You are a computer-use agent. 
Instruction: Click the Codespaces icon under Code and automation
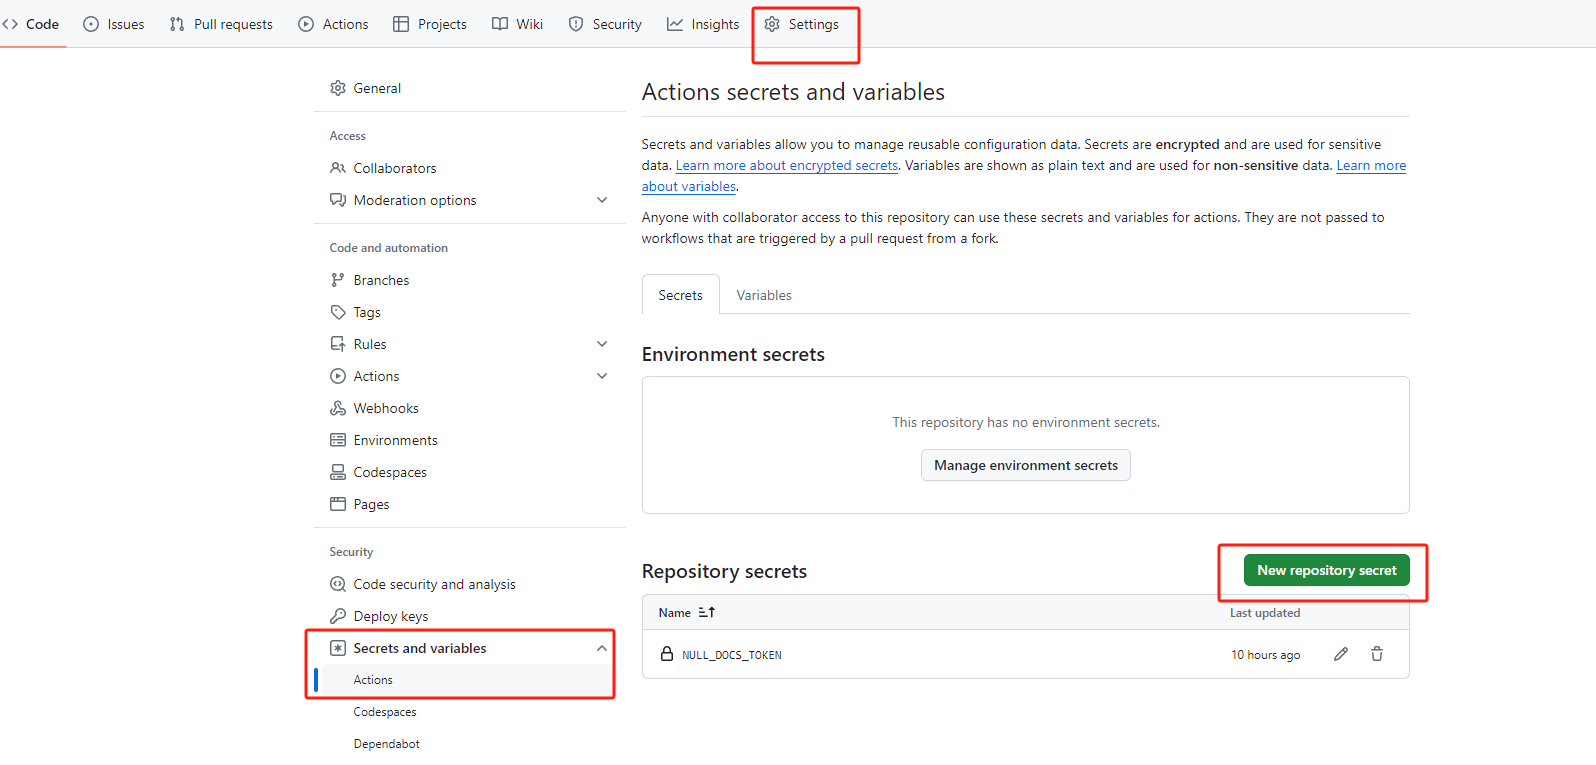[x=338, y=472]
